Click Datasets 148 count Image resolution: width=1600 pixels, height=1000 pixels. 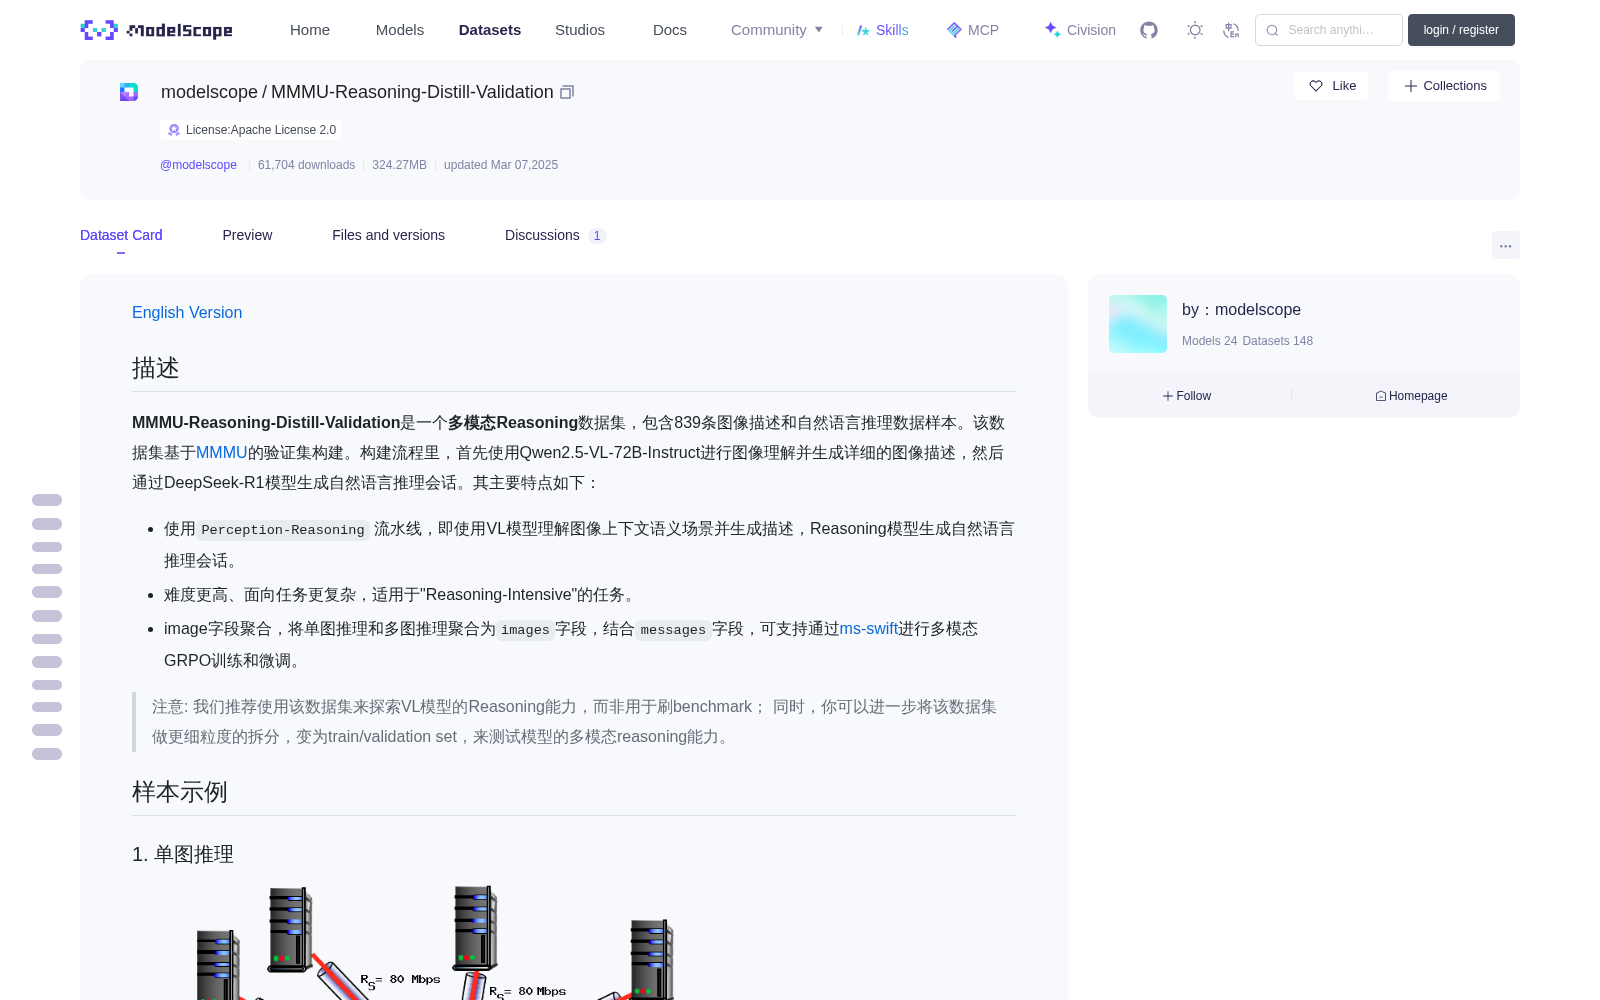1277,341
